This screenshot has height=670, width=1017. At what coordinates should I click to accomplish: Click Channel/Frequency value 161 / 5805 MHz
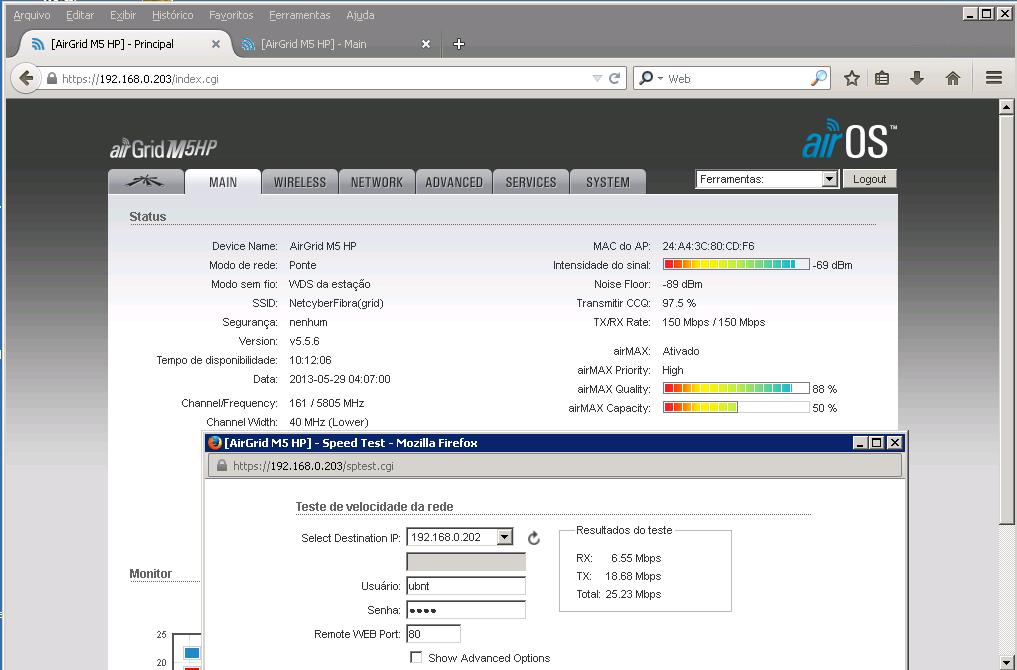pos(326,403)
